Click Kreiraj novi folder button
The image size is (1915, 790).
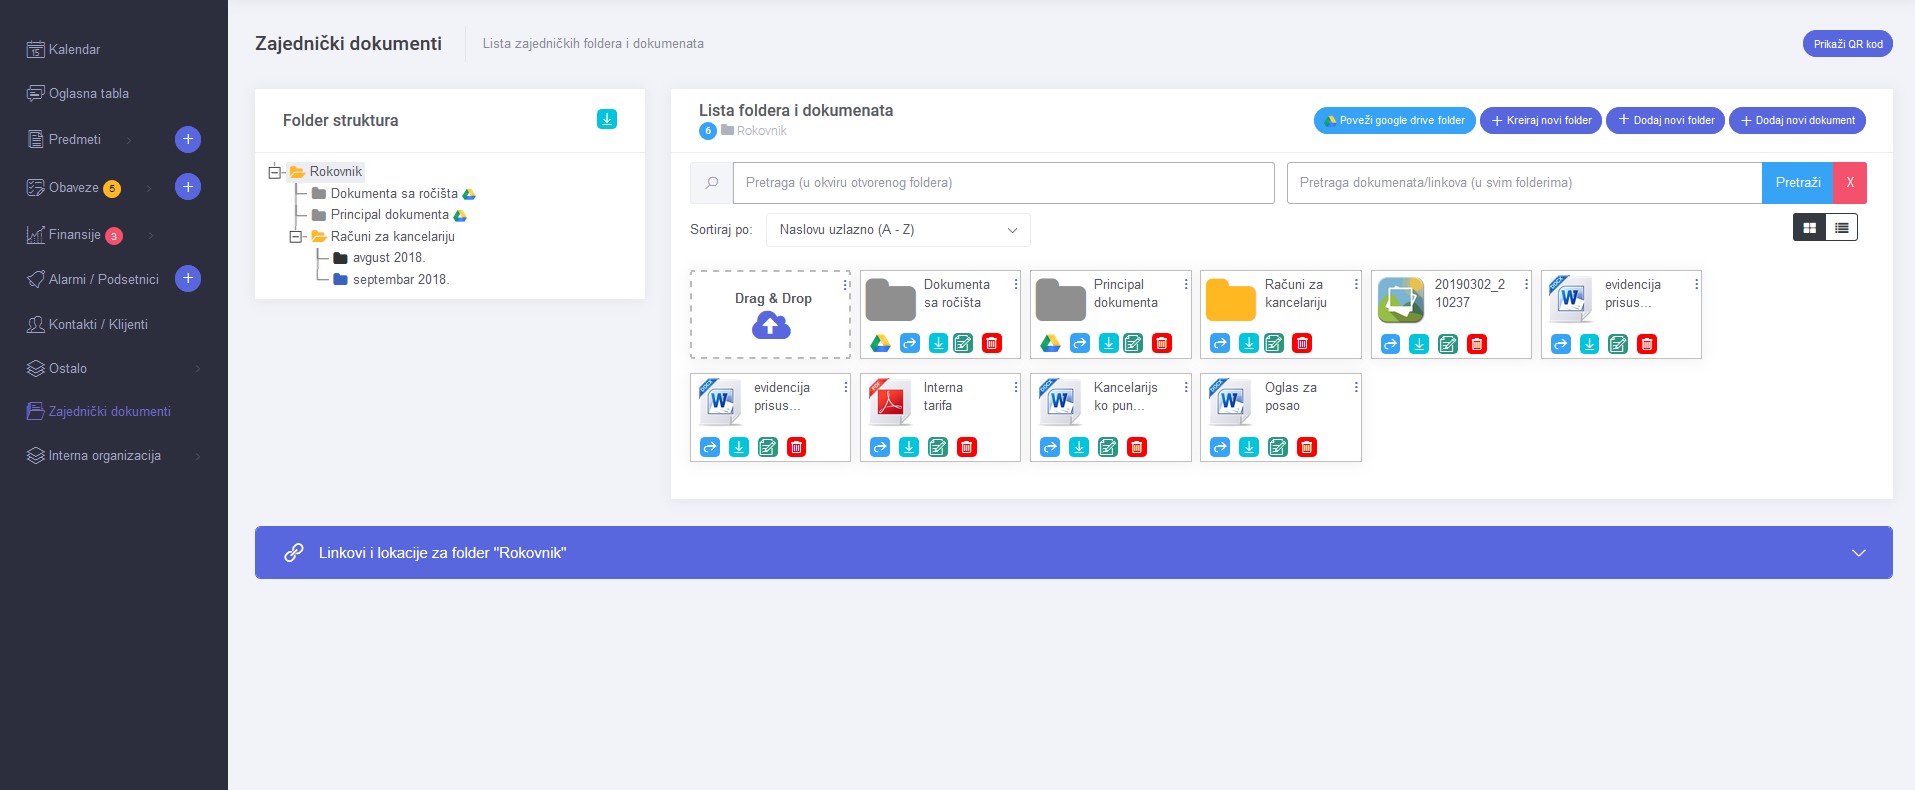[x=1540, y=120]
